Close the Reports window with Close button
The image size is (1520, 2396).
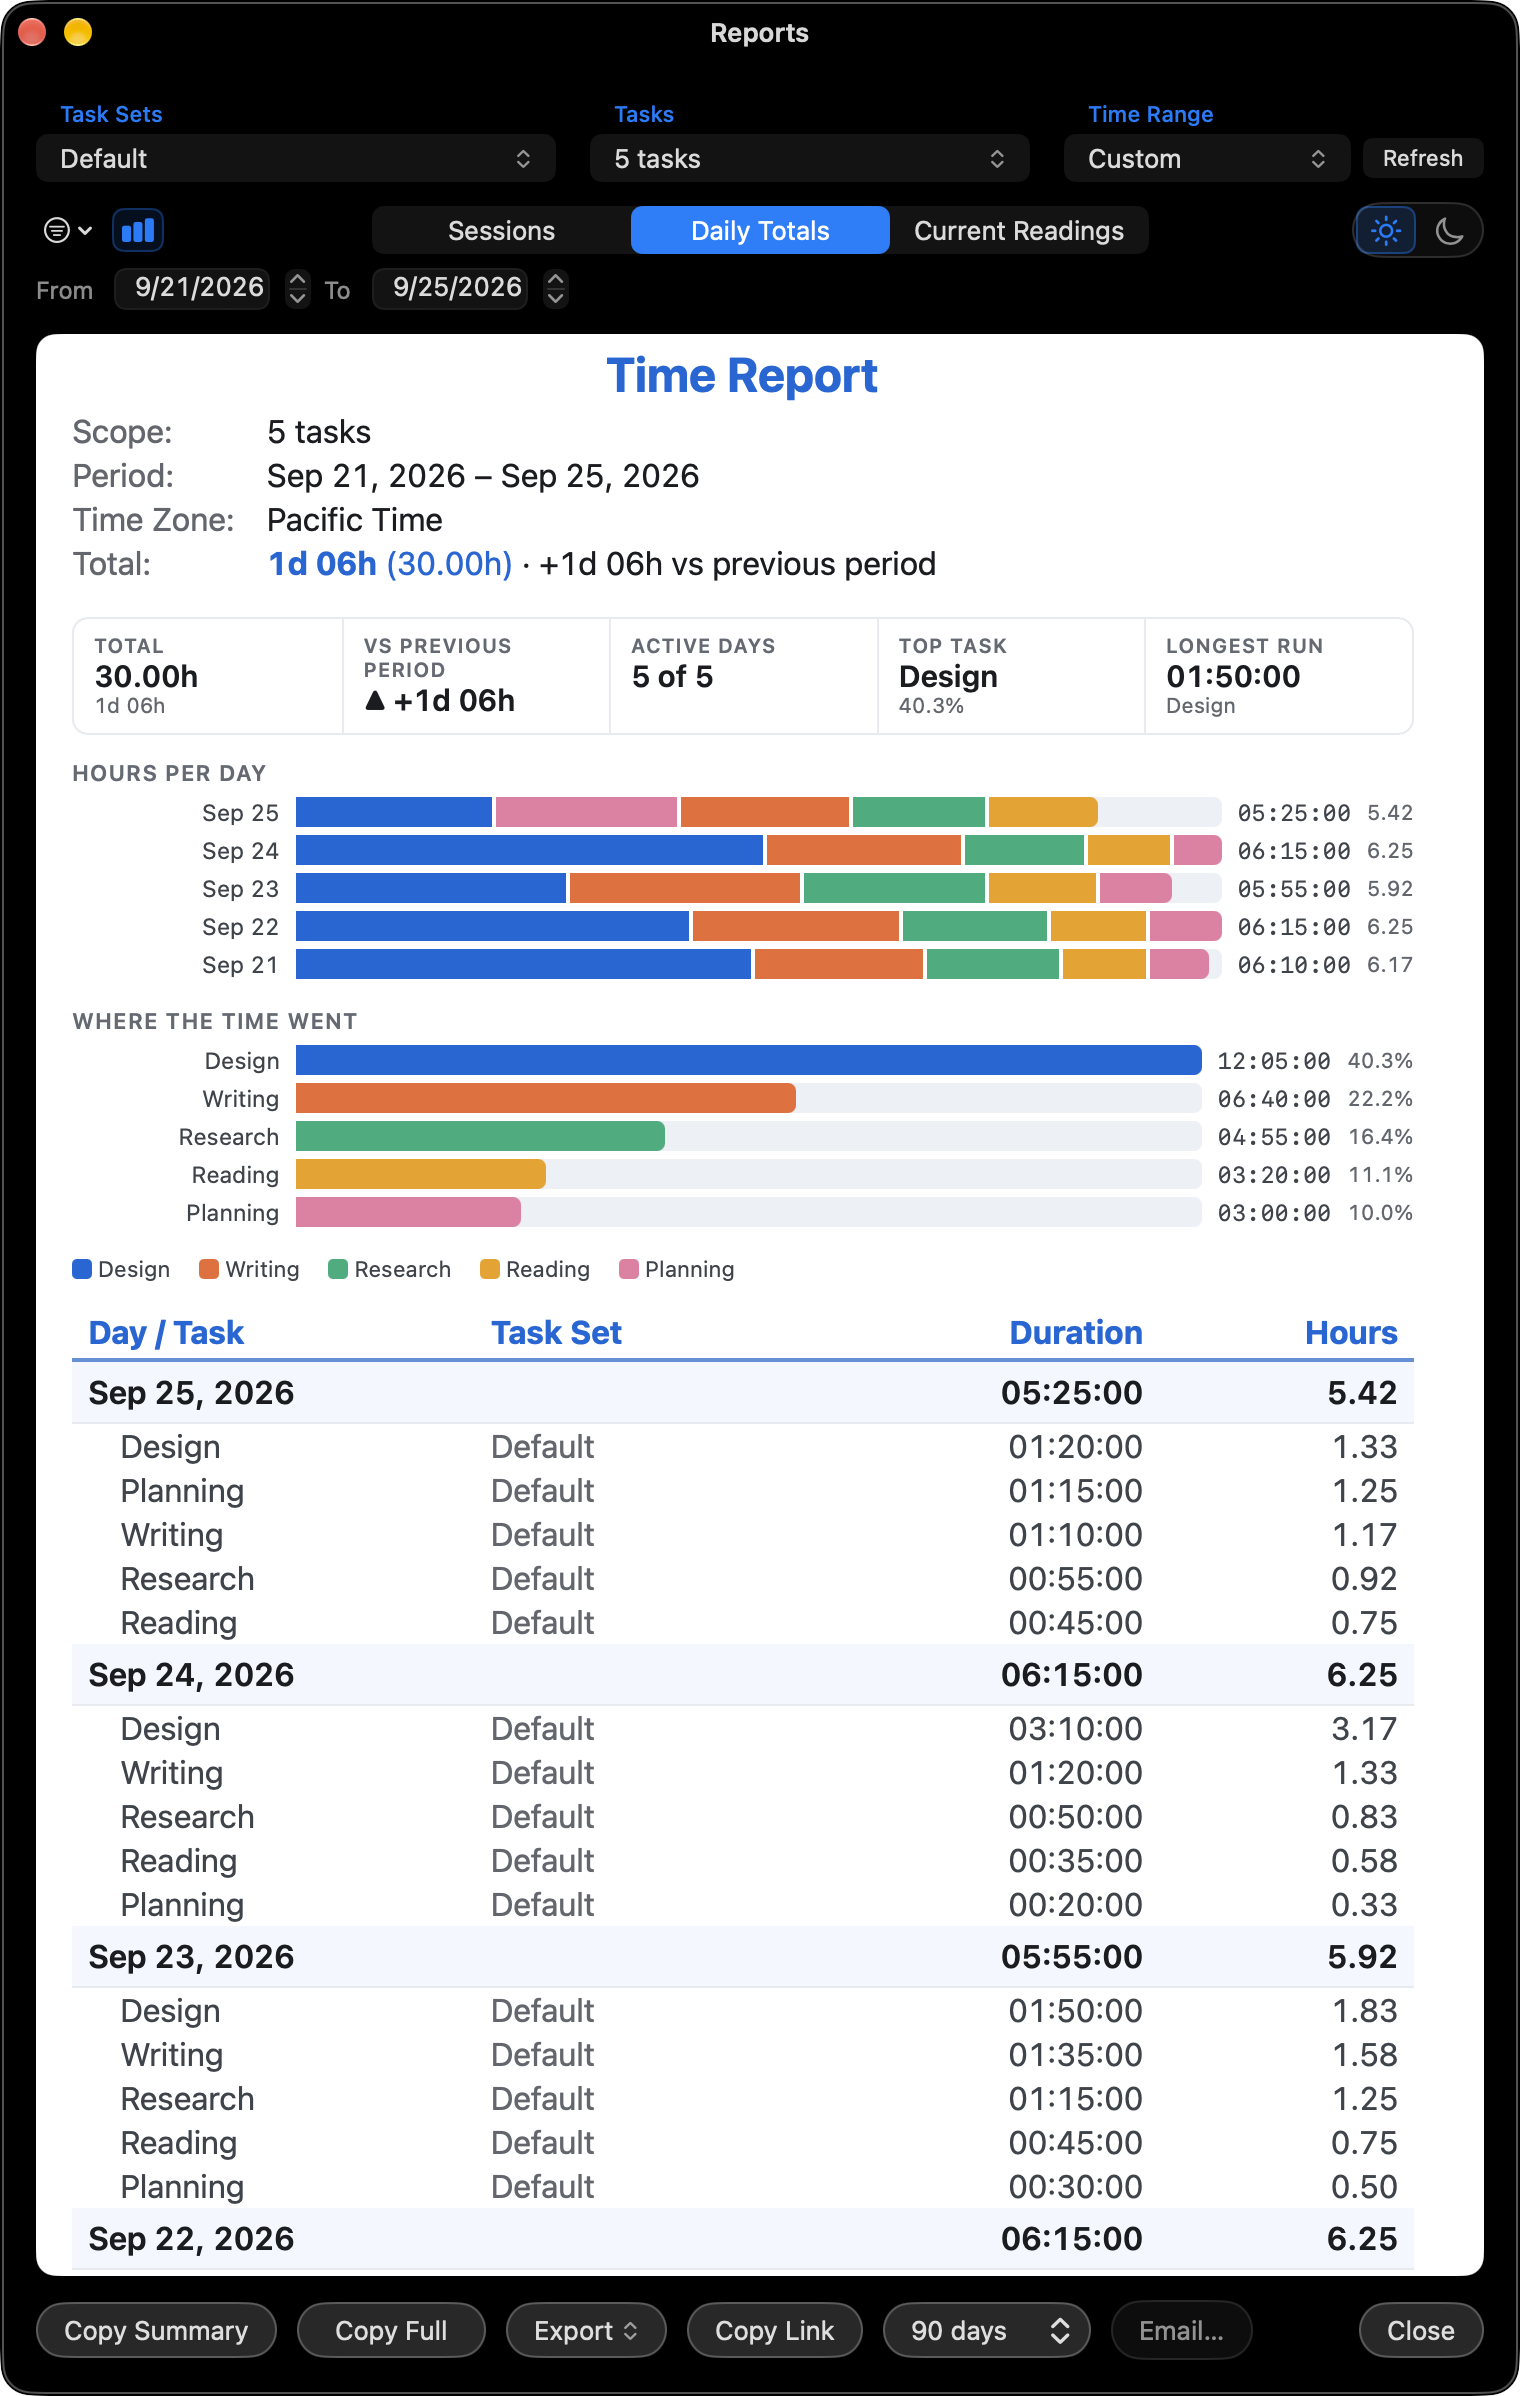pos(1421,2331)
